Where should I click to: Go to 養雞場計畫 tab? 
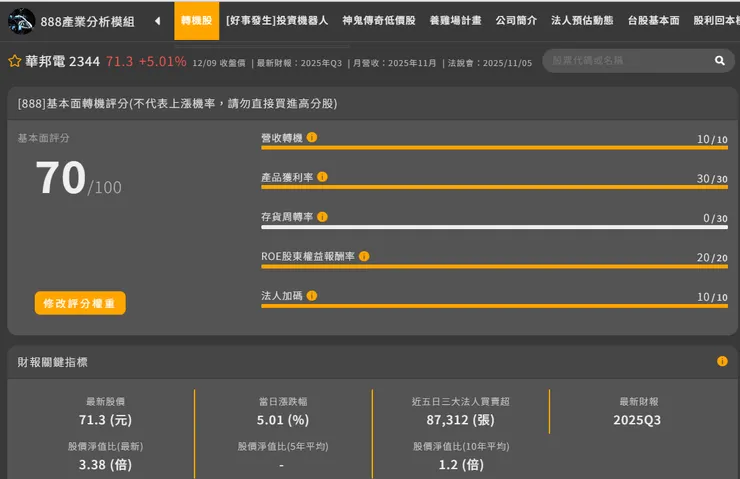[x=455, y=21]
